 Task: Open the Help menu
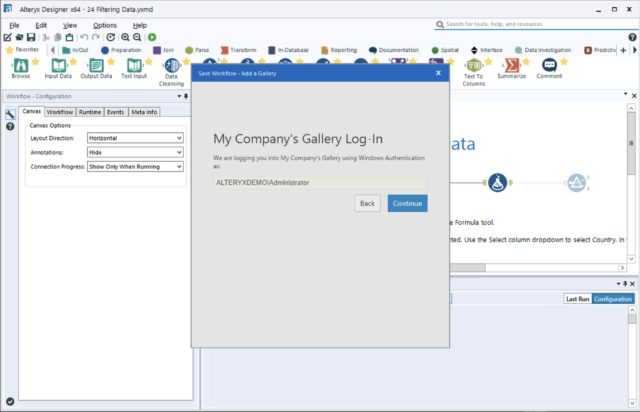coord(140,25)
